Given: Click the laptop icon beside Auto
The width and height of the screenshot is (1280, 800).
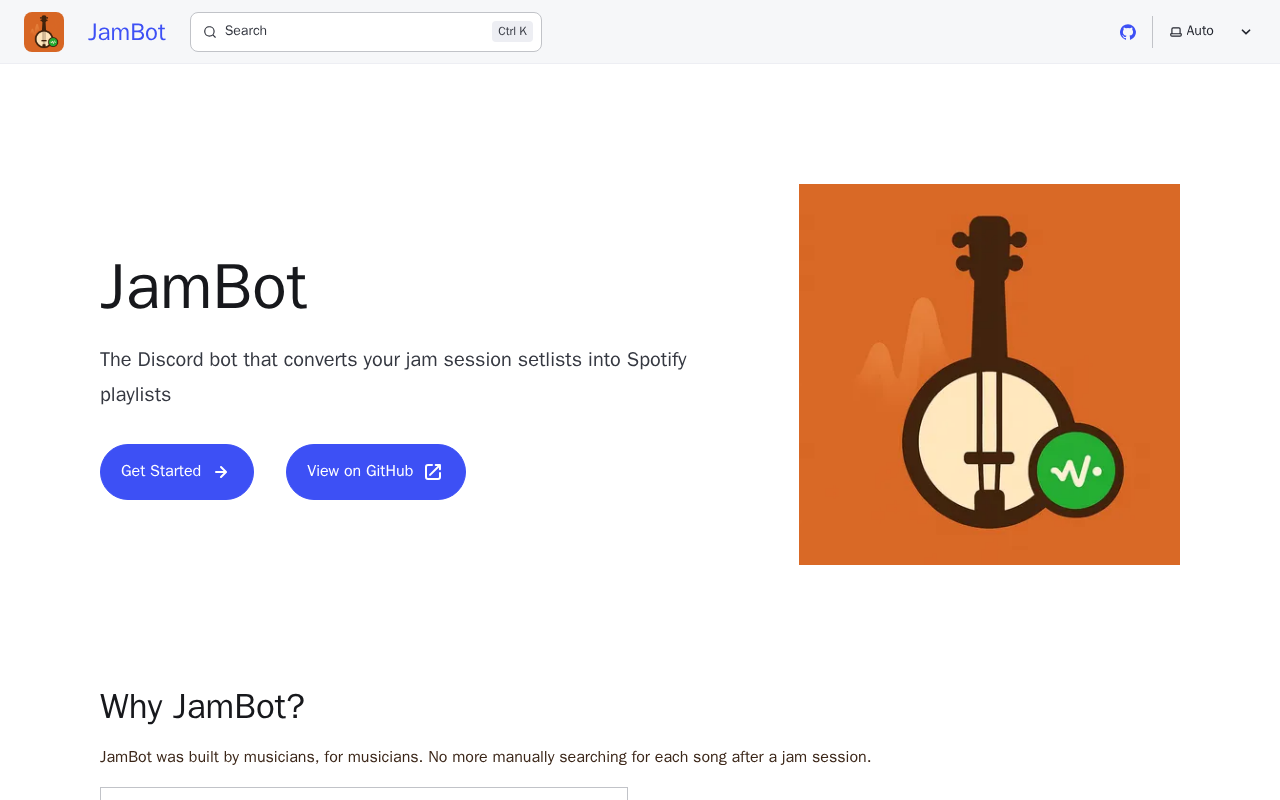Looking at the screenshot, I should coord(1176,32).
